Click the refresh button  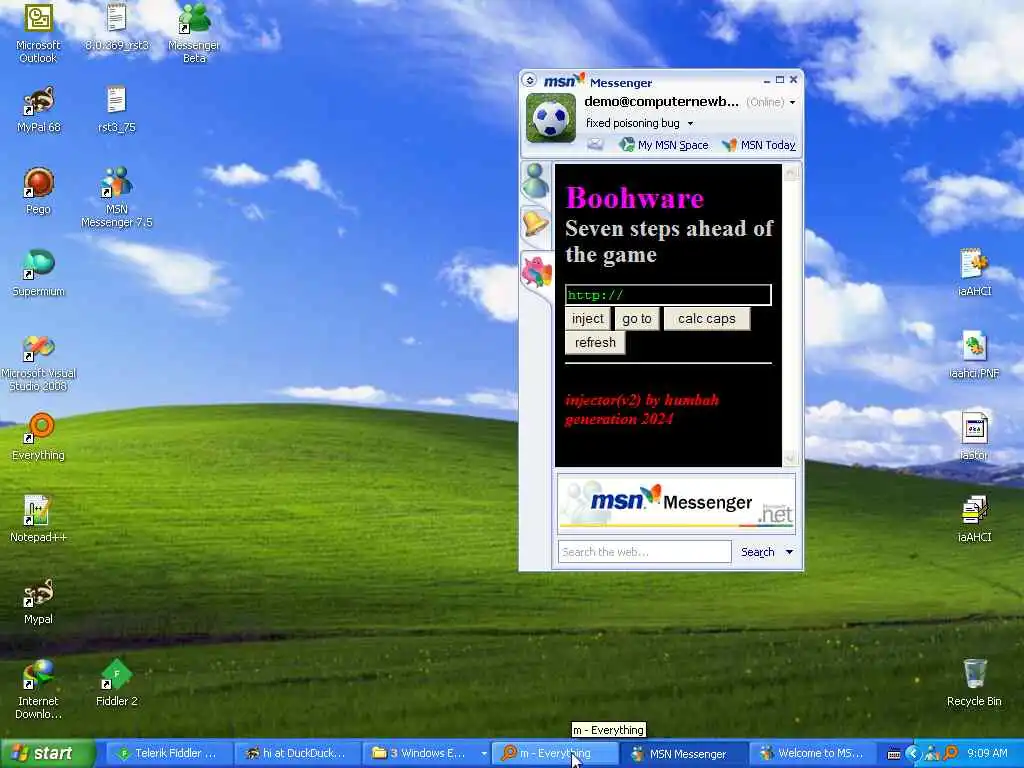(x=595, y=342)
